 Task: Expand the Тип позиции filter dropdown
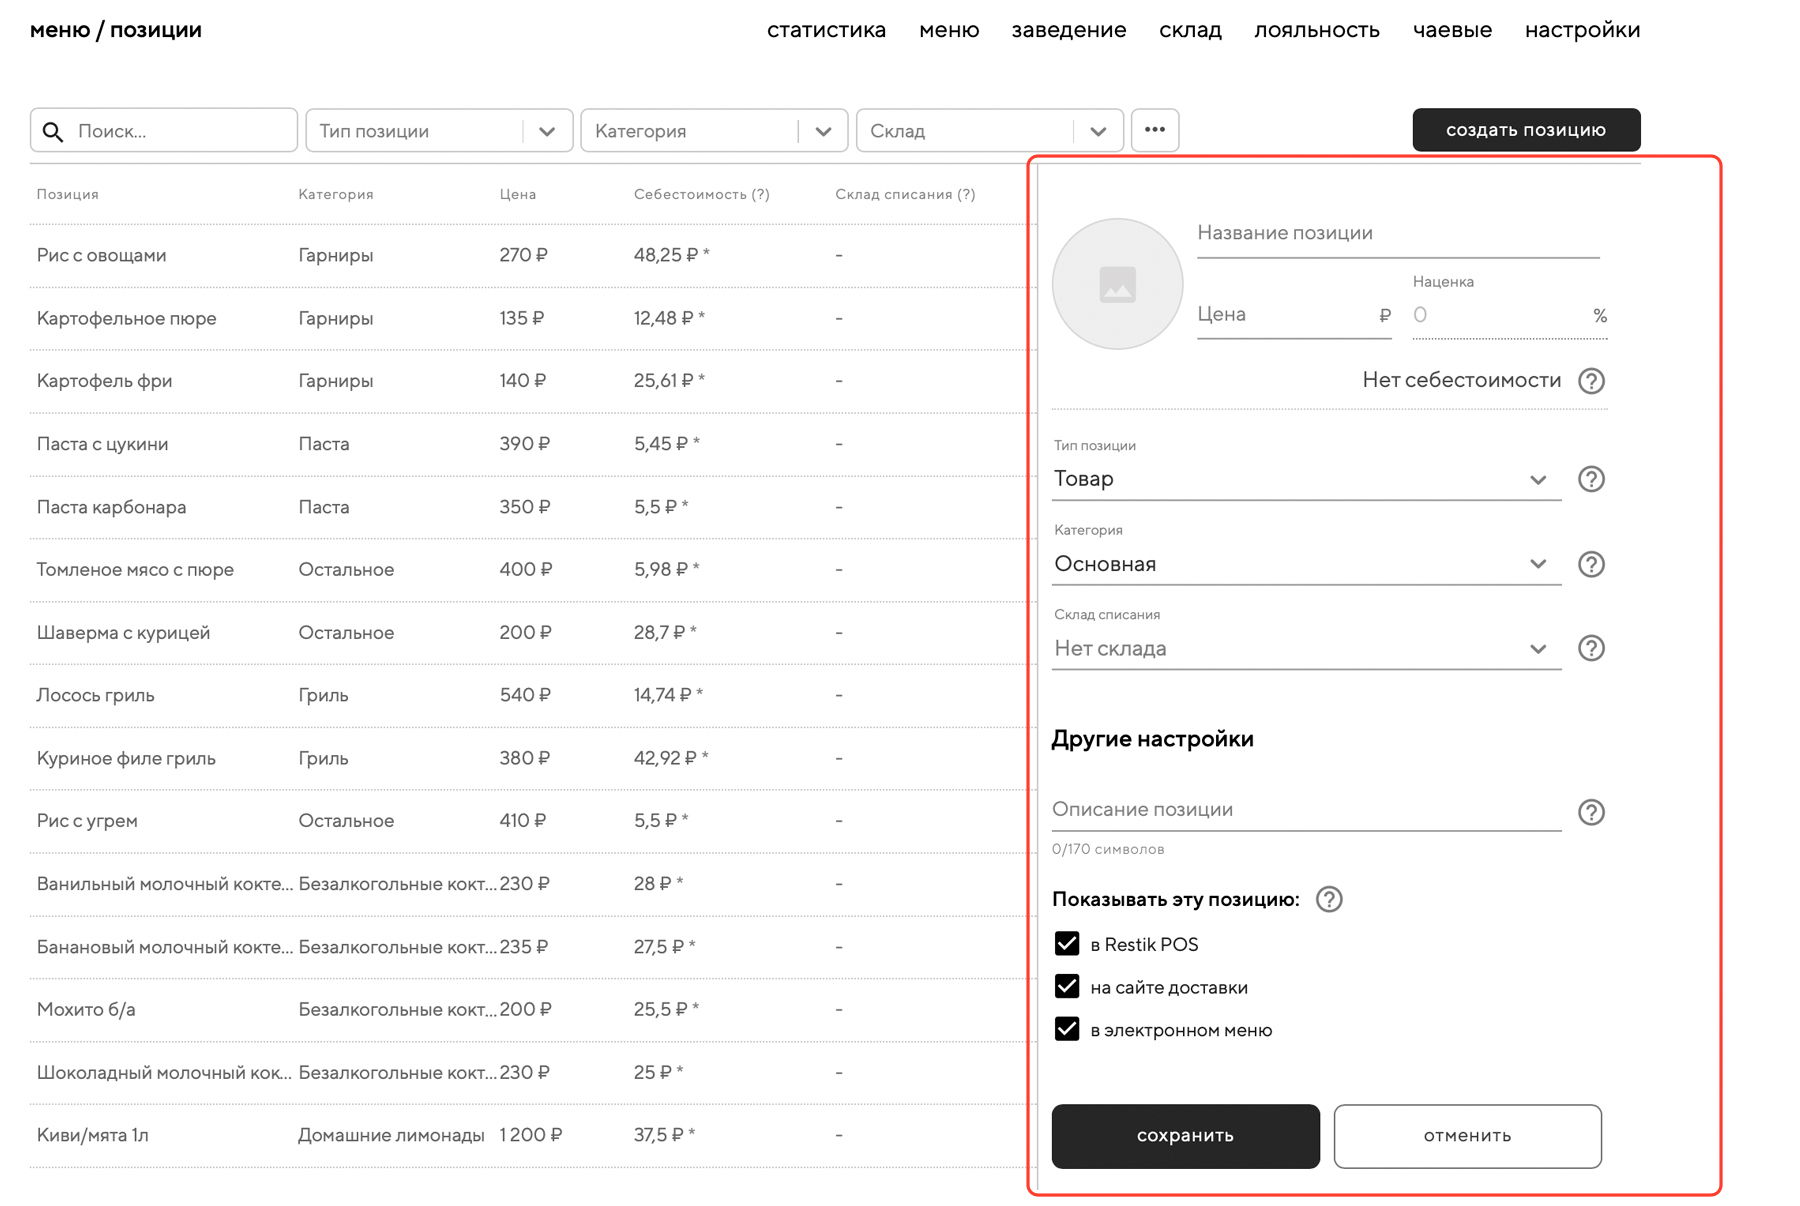[439, 131]
